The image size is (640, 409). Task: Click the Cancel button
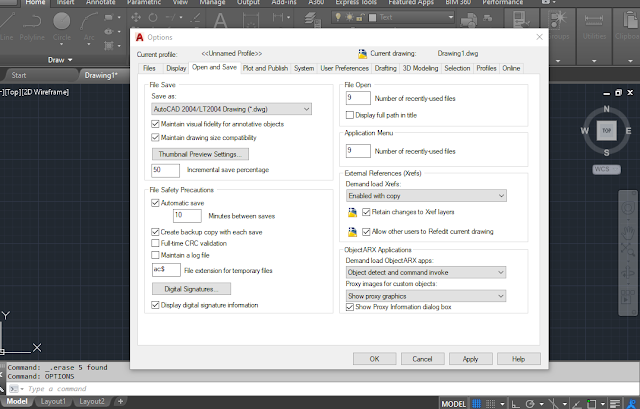click(422, 359)
